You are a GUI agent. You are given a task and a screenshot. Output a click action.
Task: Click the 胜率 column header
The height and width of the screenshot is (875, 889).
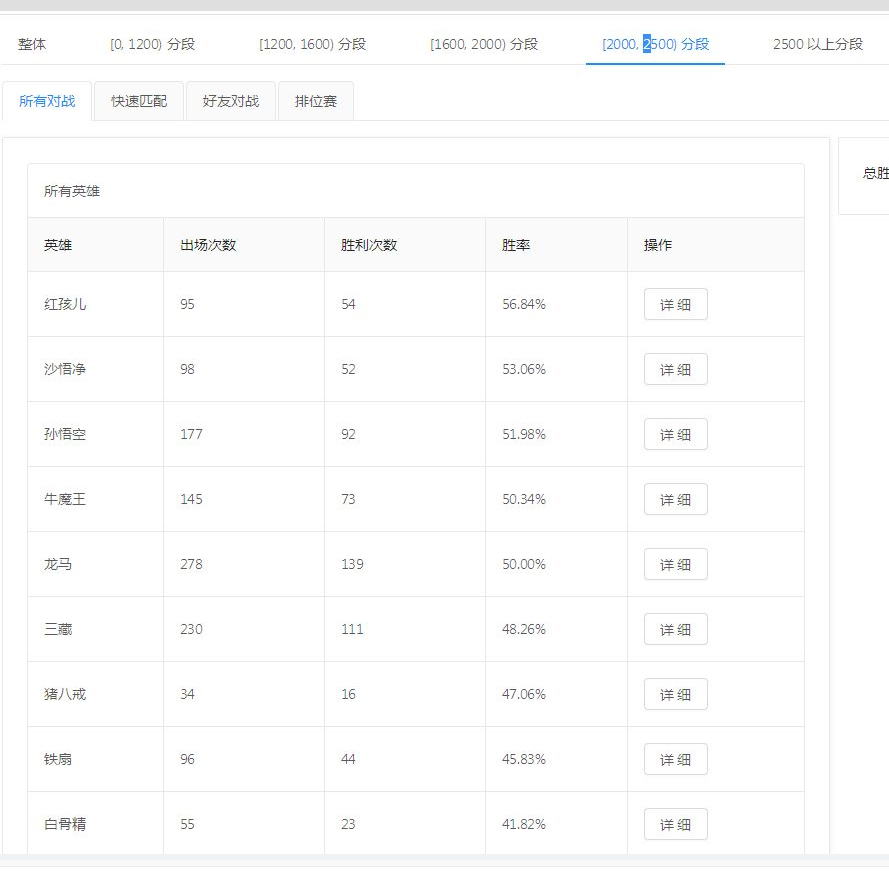pos(516,245)
